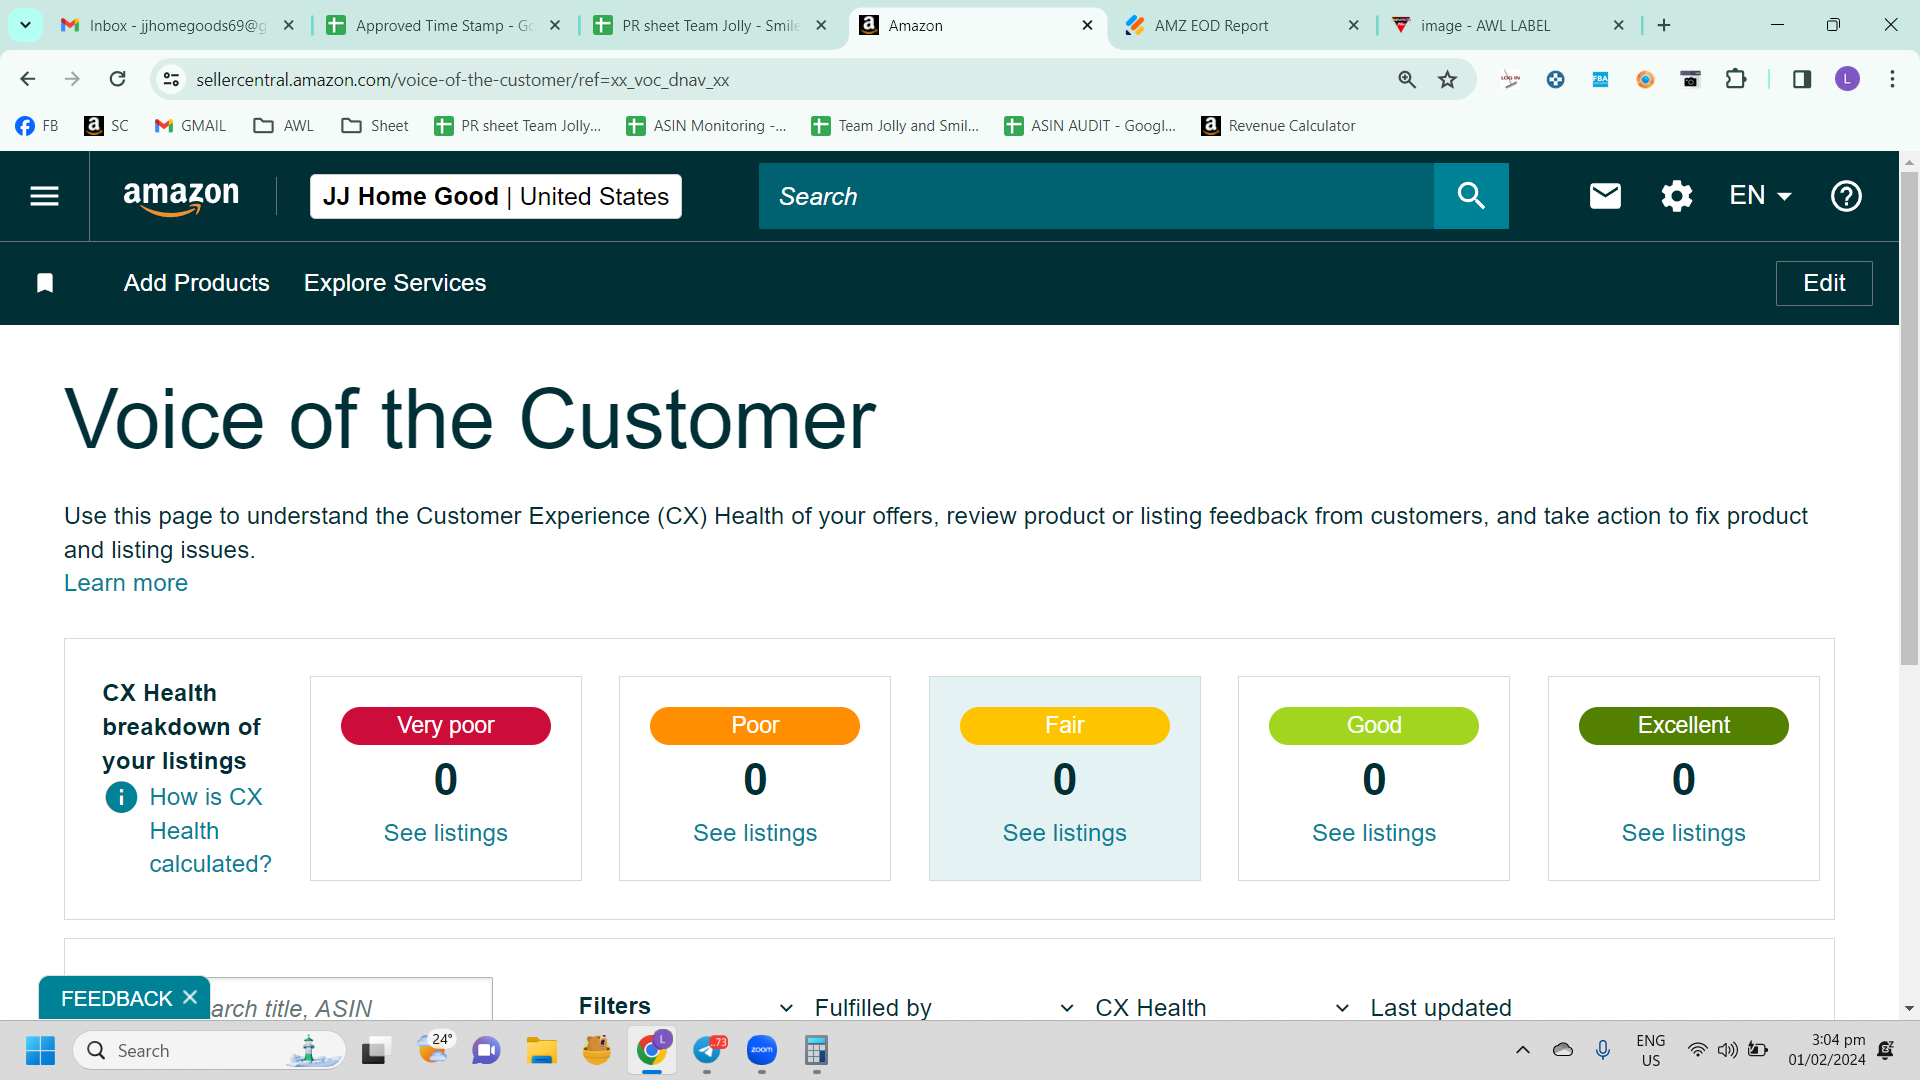See listings under Very poor

446,833
